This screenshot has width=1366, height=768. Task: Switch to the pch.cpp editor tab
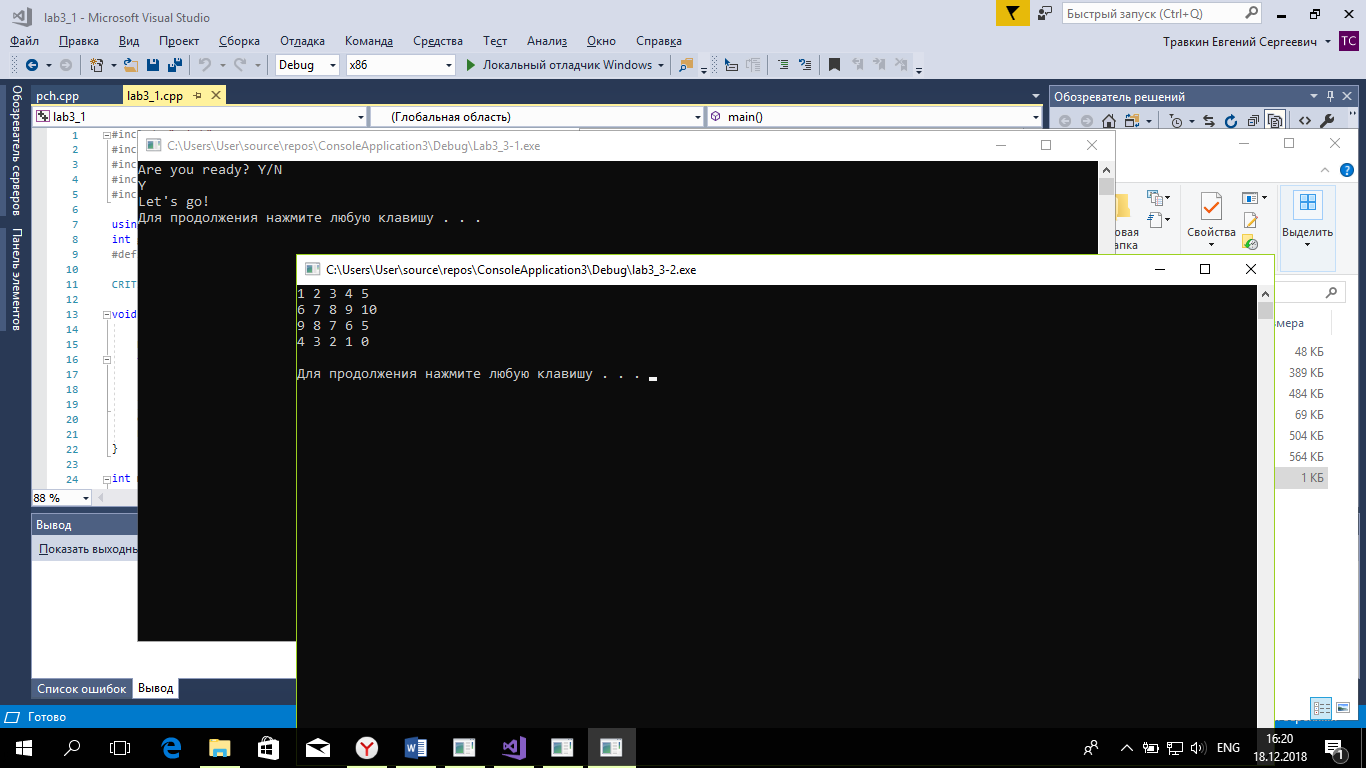[x=58, y=96]
